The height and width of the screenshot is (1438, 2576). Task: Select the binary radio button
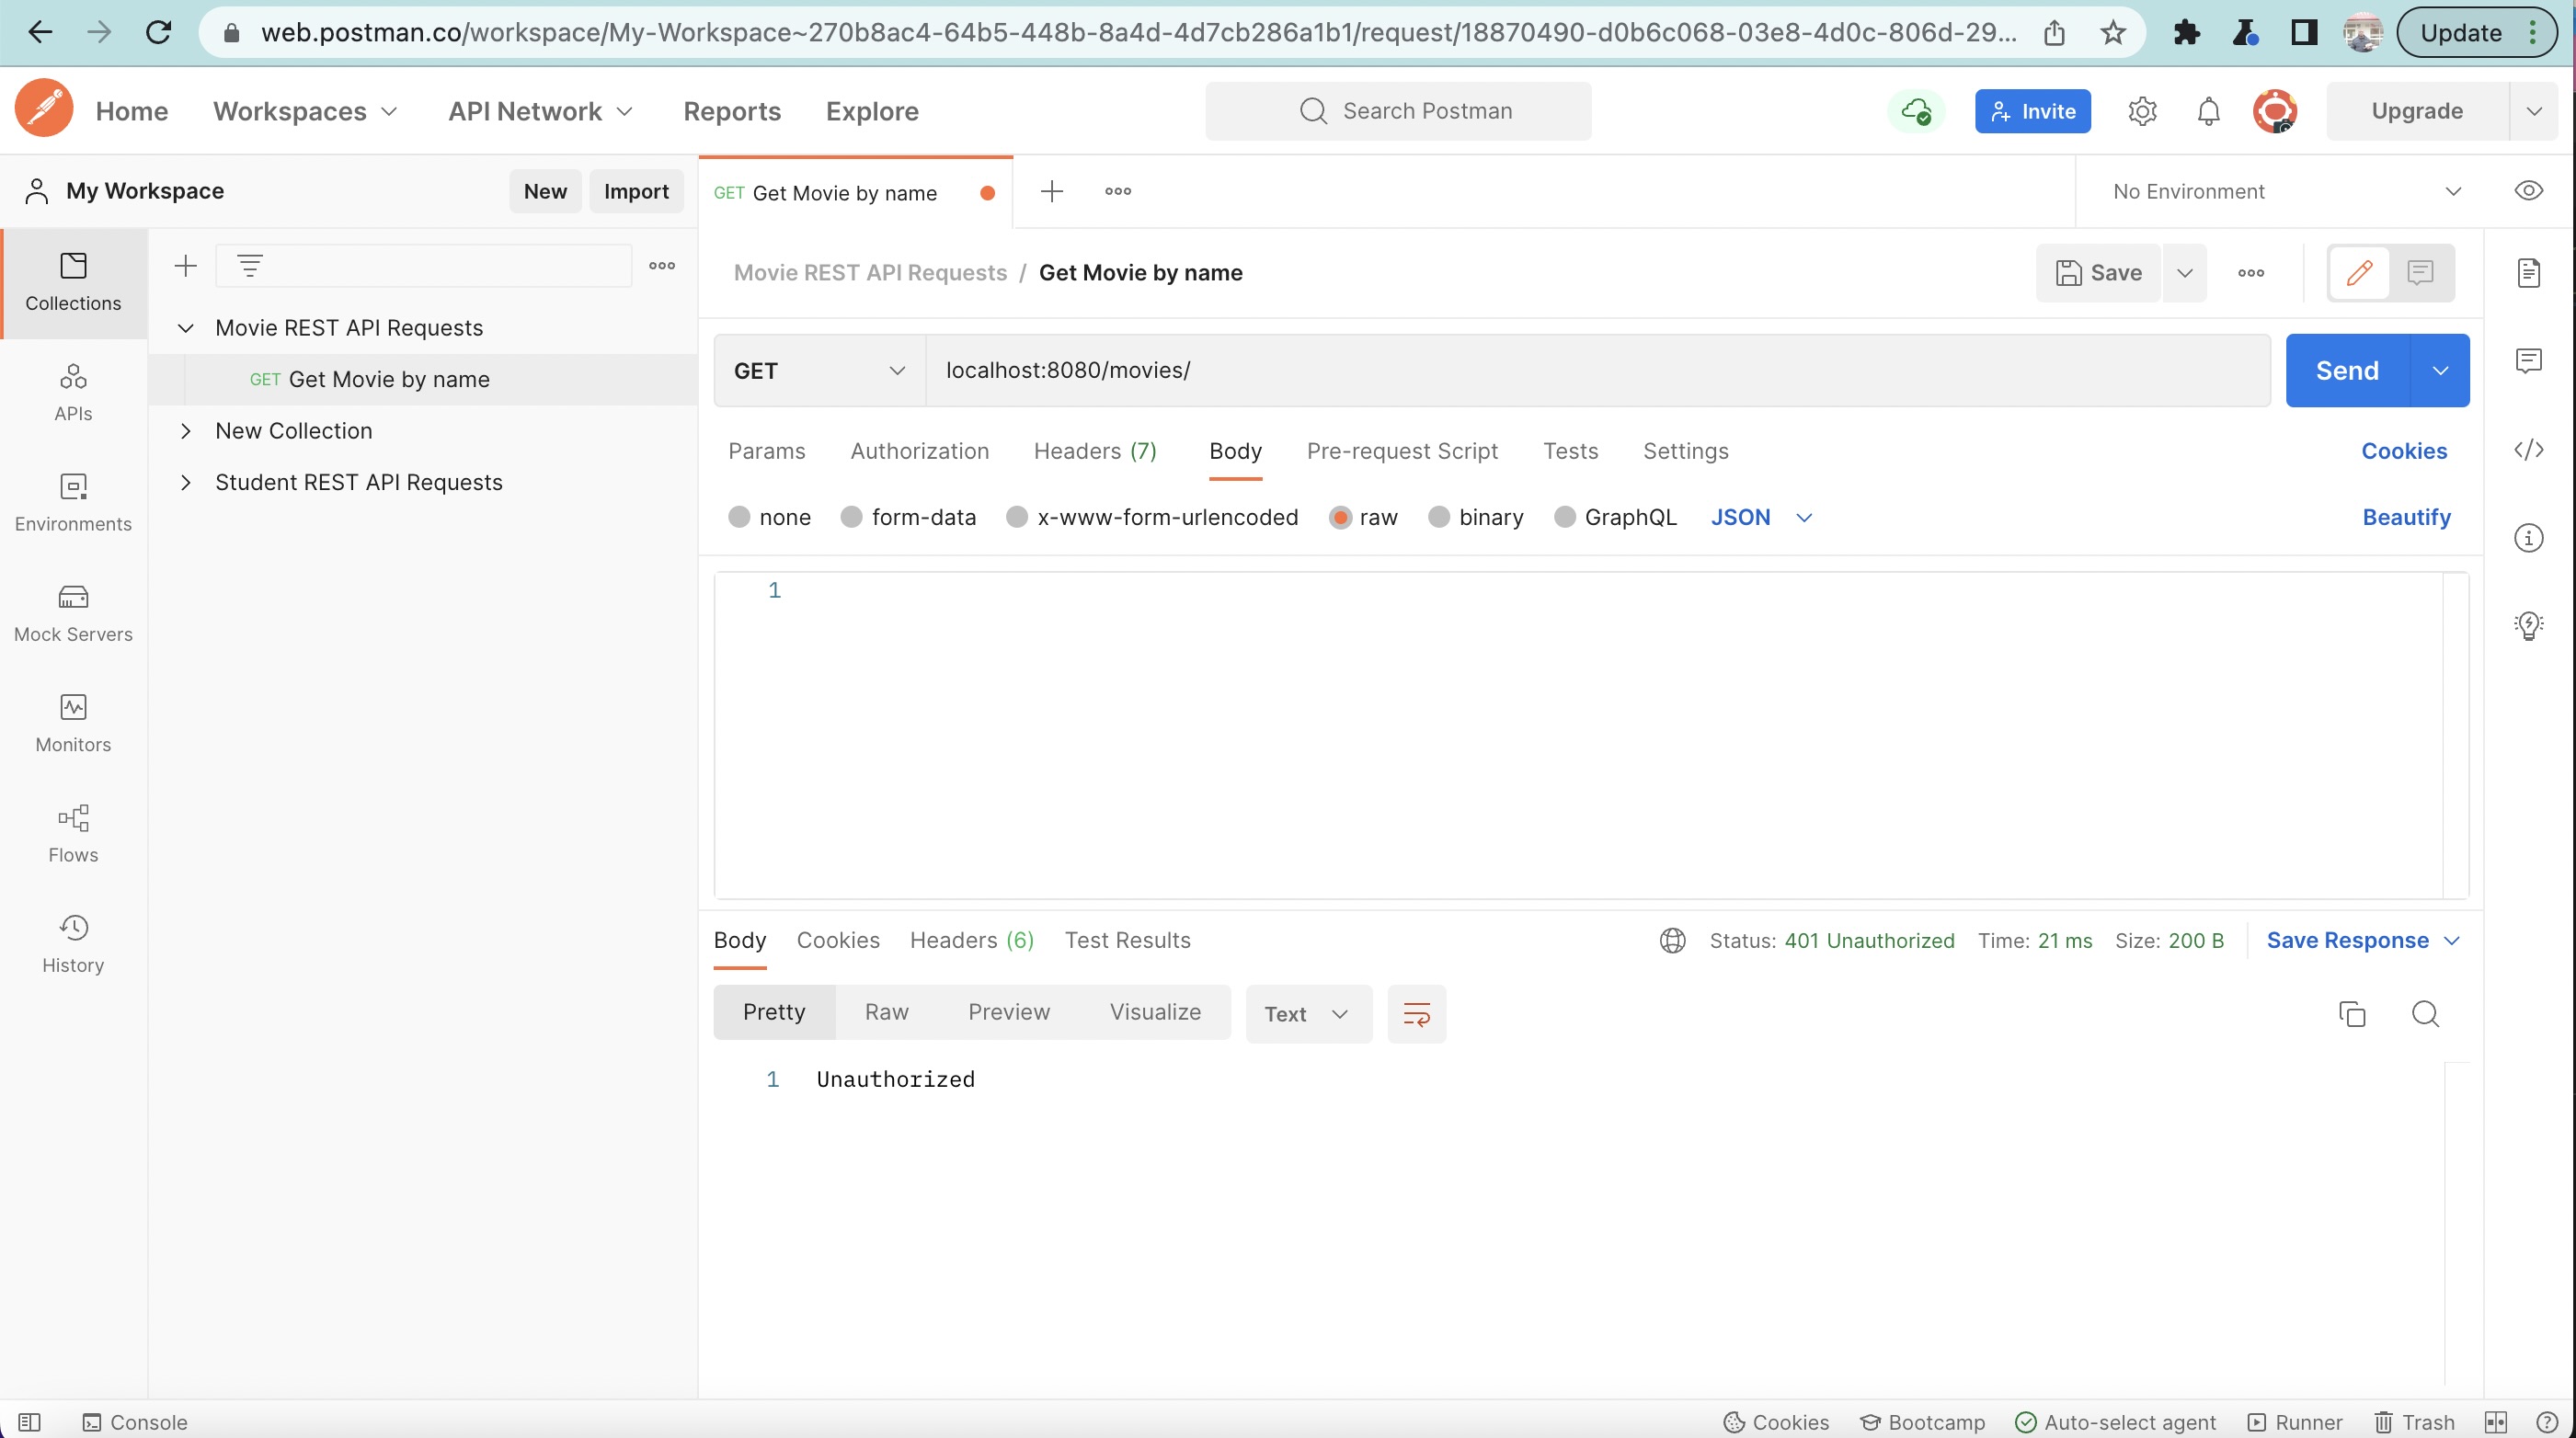click(x=1438, y=517)
